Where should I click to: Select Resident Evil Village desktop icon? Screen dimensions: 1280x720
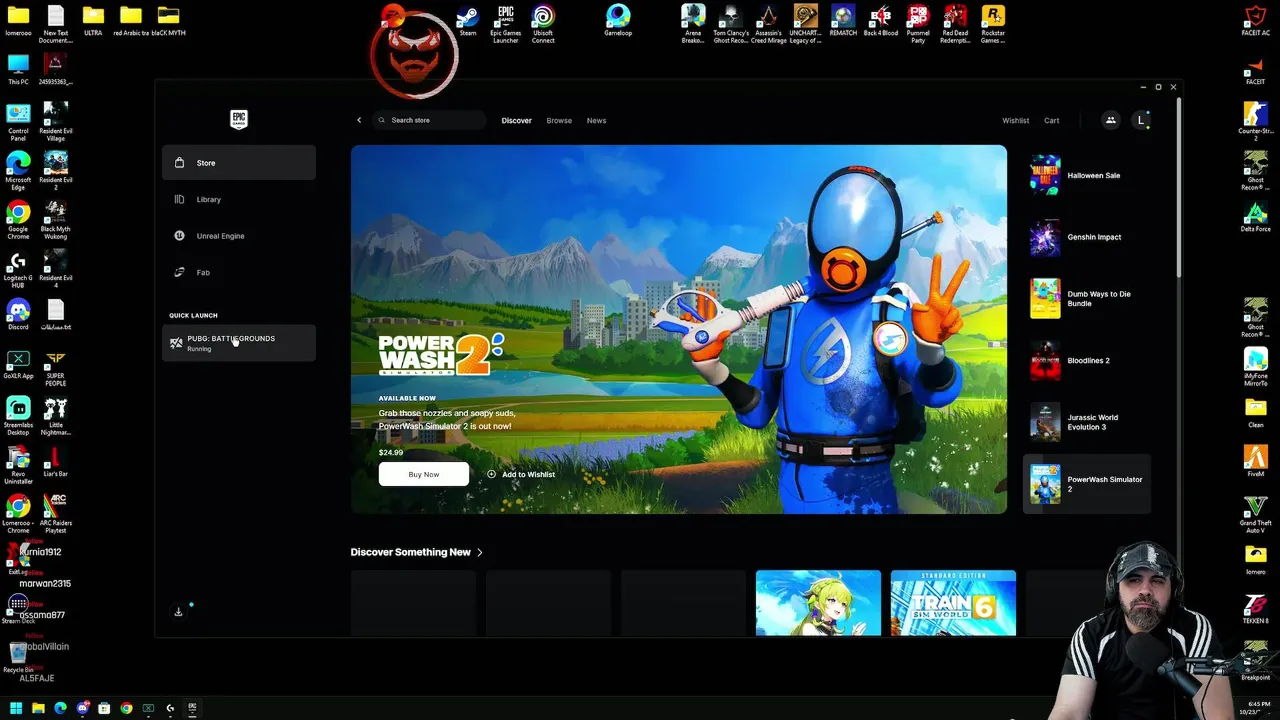click(56, 121)
